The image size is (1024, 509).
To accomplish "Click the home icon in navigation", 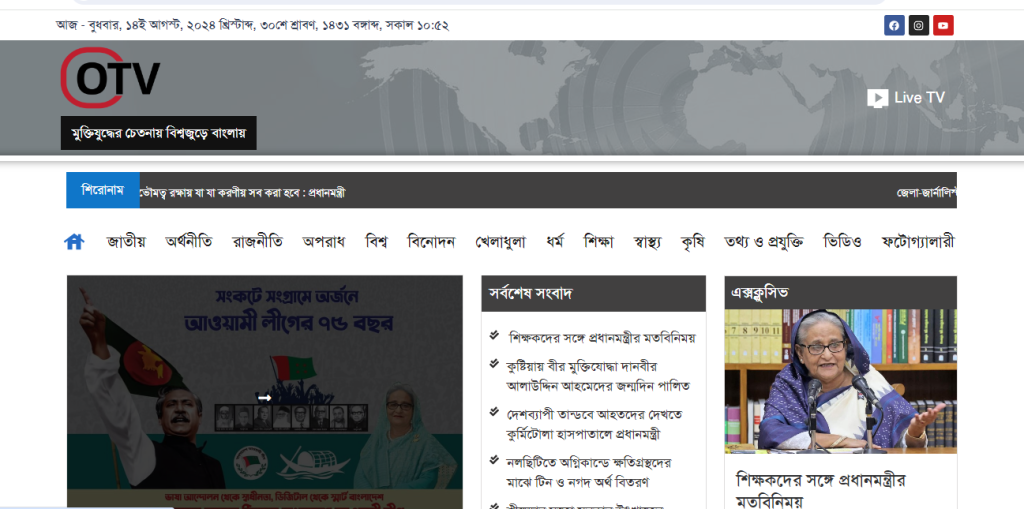I will pyautogui.click(x=74, y=242).
